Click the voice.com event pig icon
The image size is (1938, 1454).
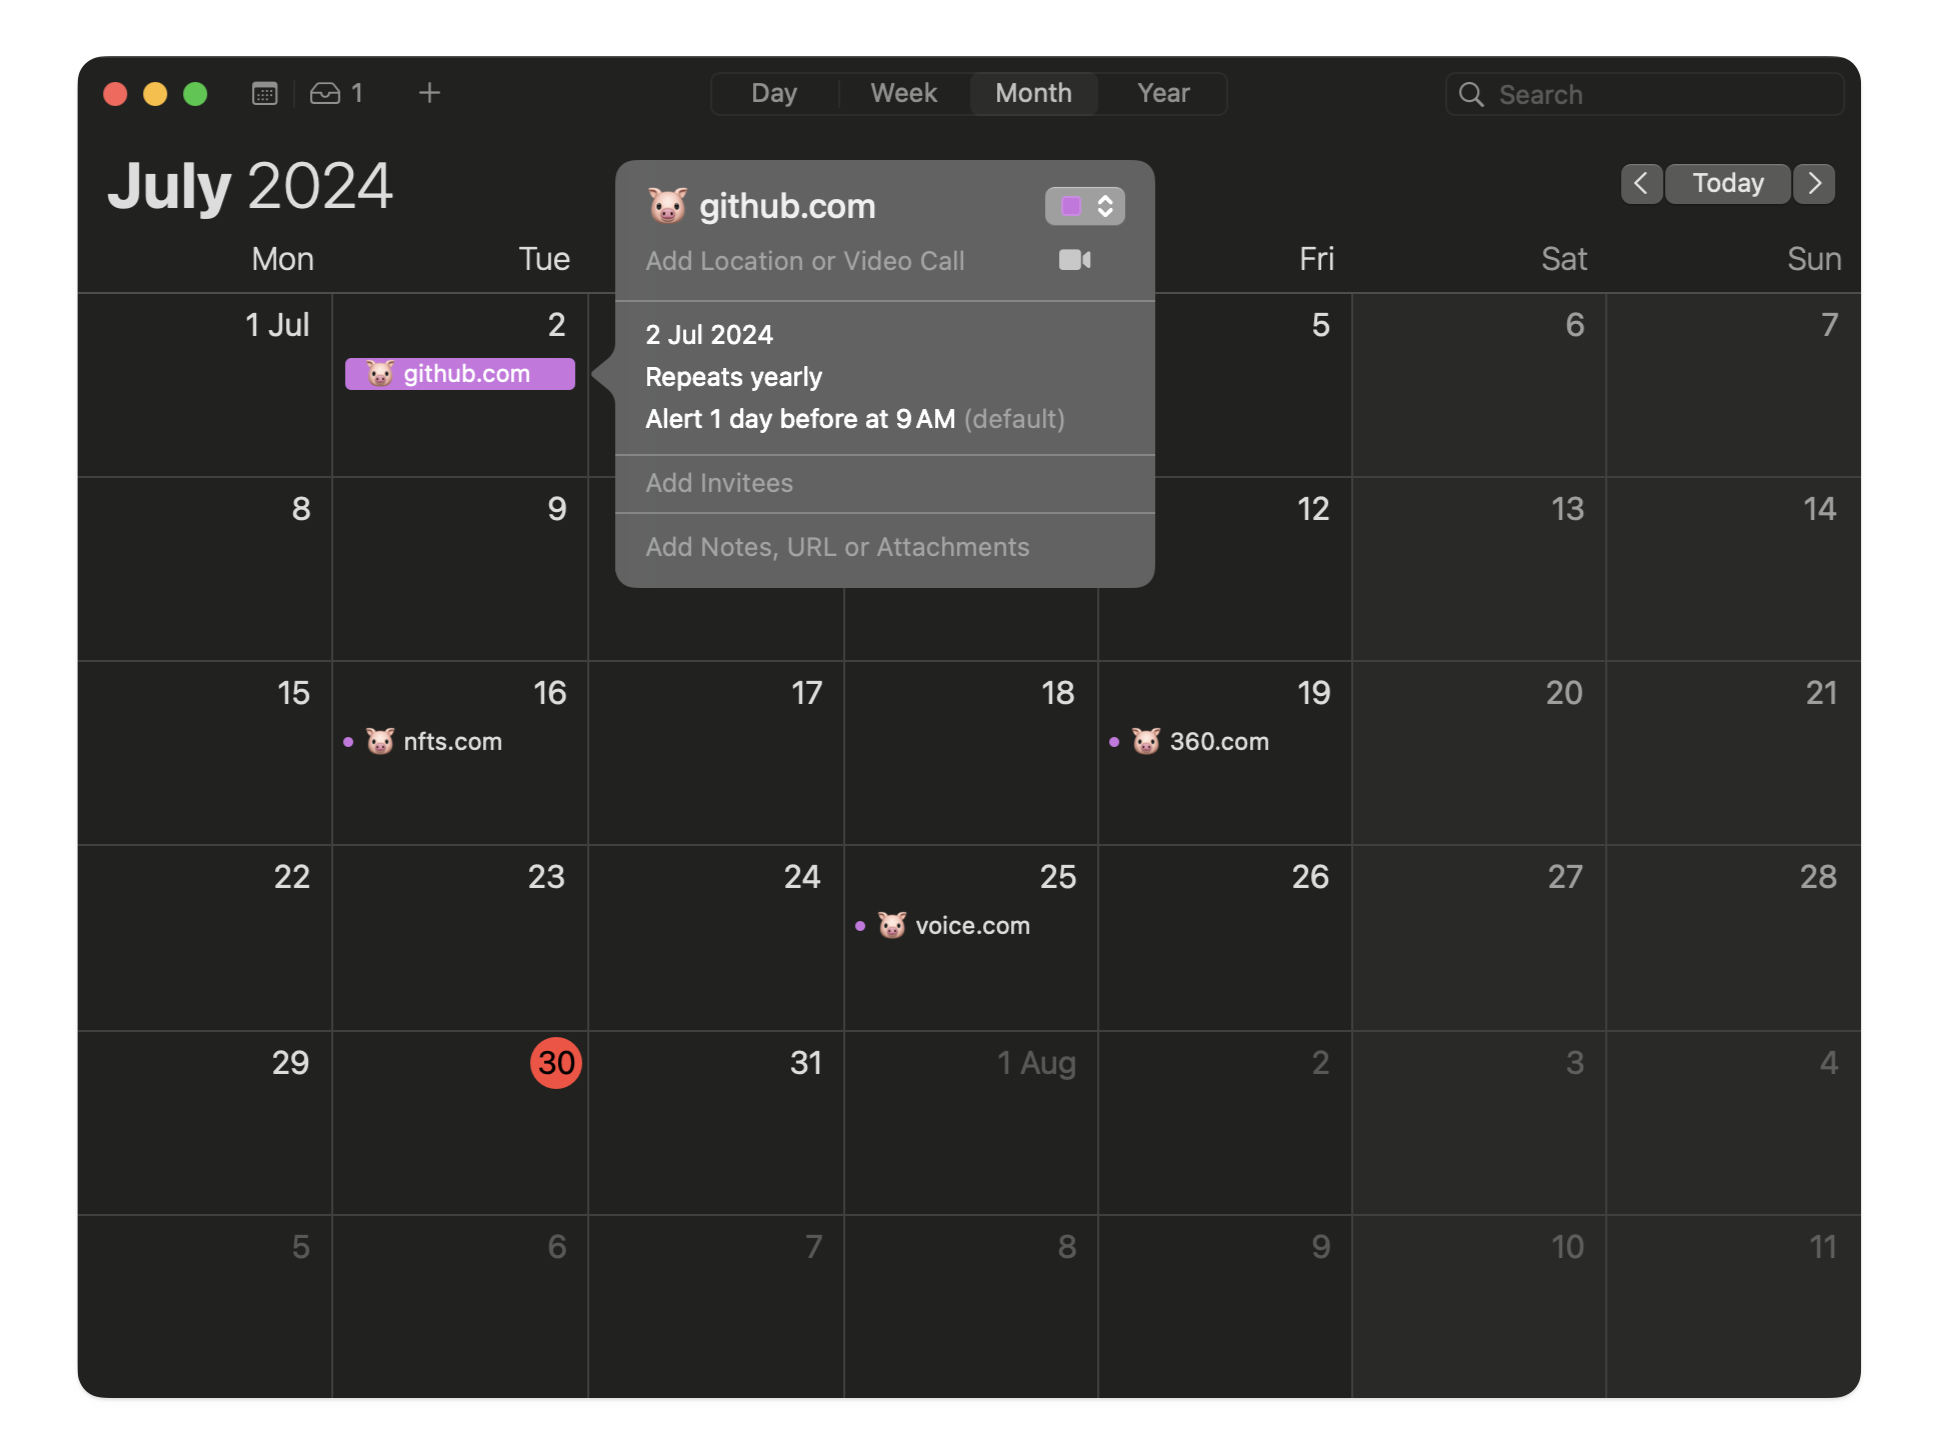(890, 924)
